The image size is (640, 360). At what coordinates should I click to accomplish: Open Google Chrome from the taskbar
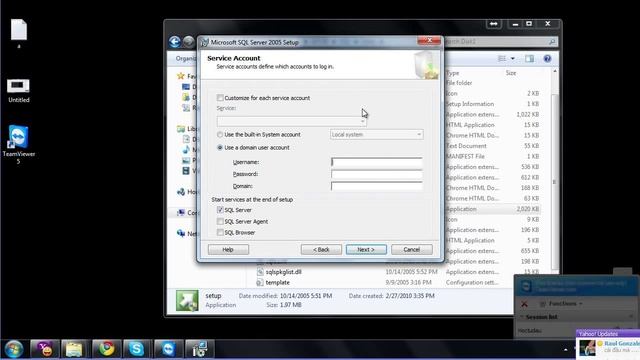(x=107, y=349)
